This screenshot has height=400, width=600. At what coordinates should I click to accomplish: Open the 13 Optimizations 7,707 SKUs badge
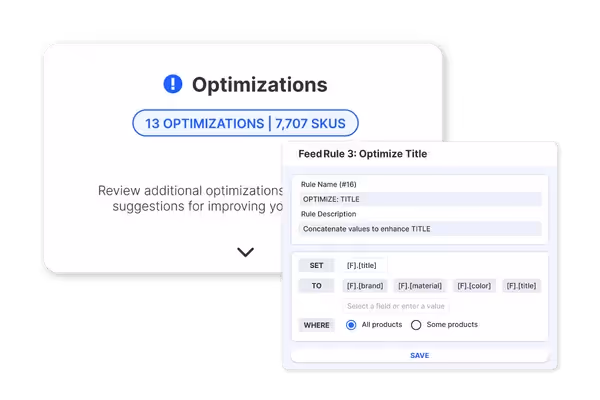coord(245,123)
